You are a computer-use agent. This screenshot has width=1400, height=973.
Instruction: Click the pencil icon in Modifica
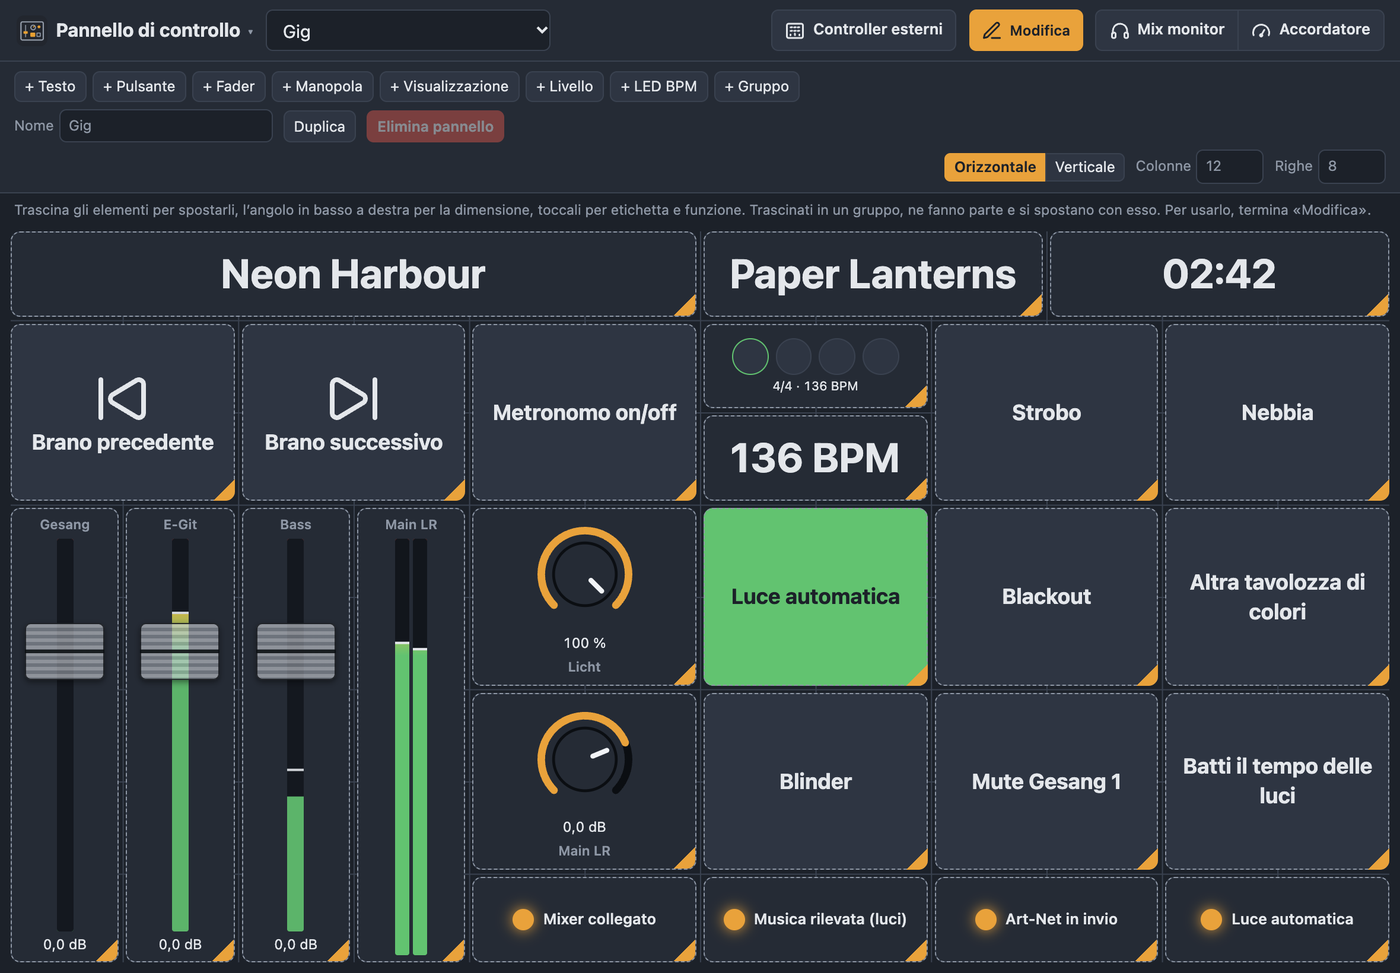(x=992, y=31)
